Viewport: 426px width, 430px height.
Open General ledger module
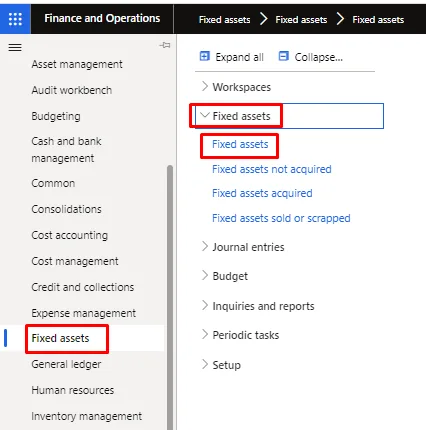(66, 364)
